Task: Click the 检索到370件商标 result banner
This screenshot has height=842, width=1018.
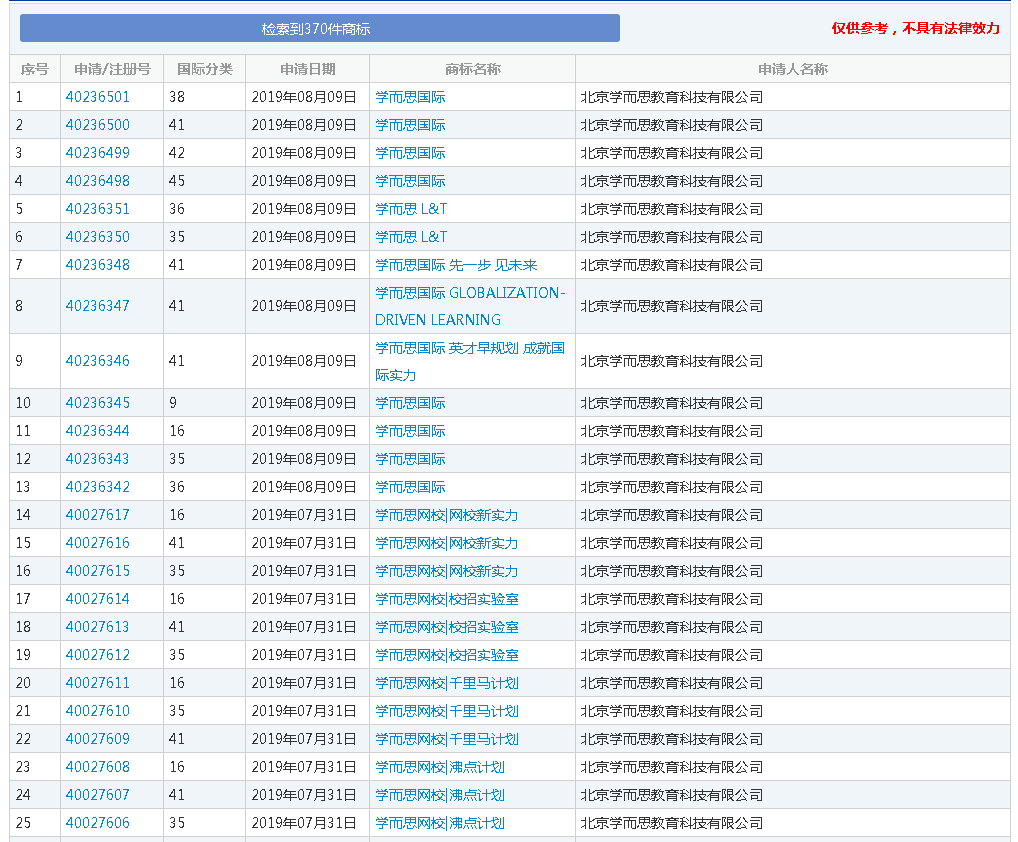Action: pos(319,28)
